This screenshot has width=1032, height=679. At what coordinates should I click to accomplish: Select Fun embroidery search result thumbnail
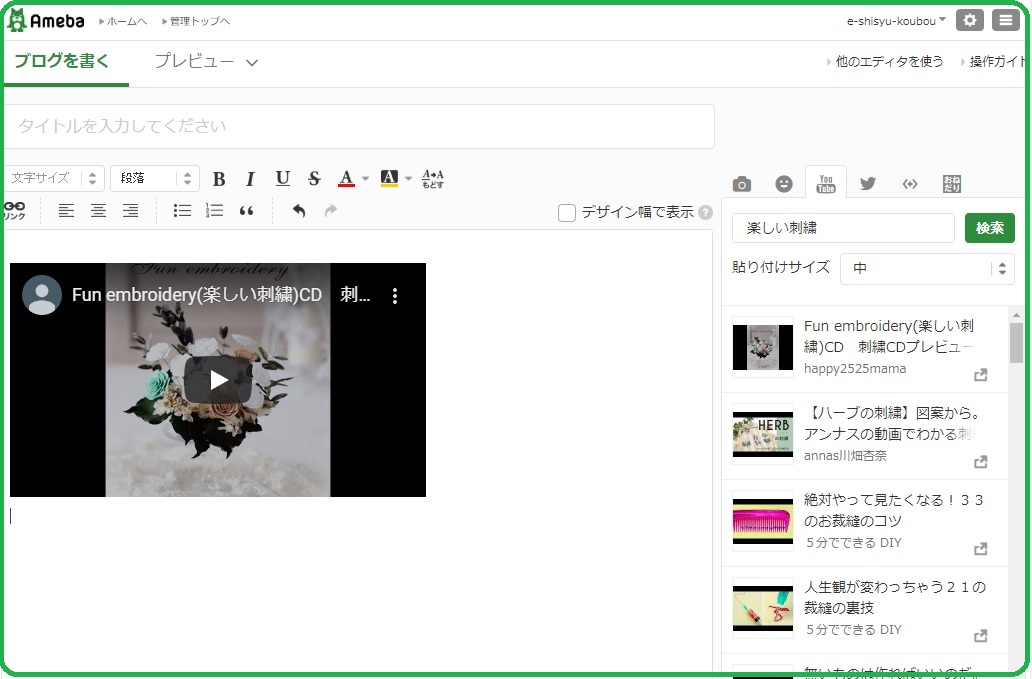[x=763, y=347]
